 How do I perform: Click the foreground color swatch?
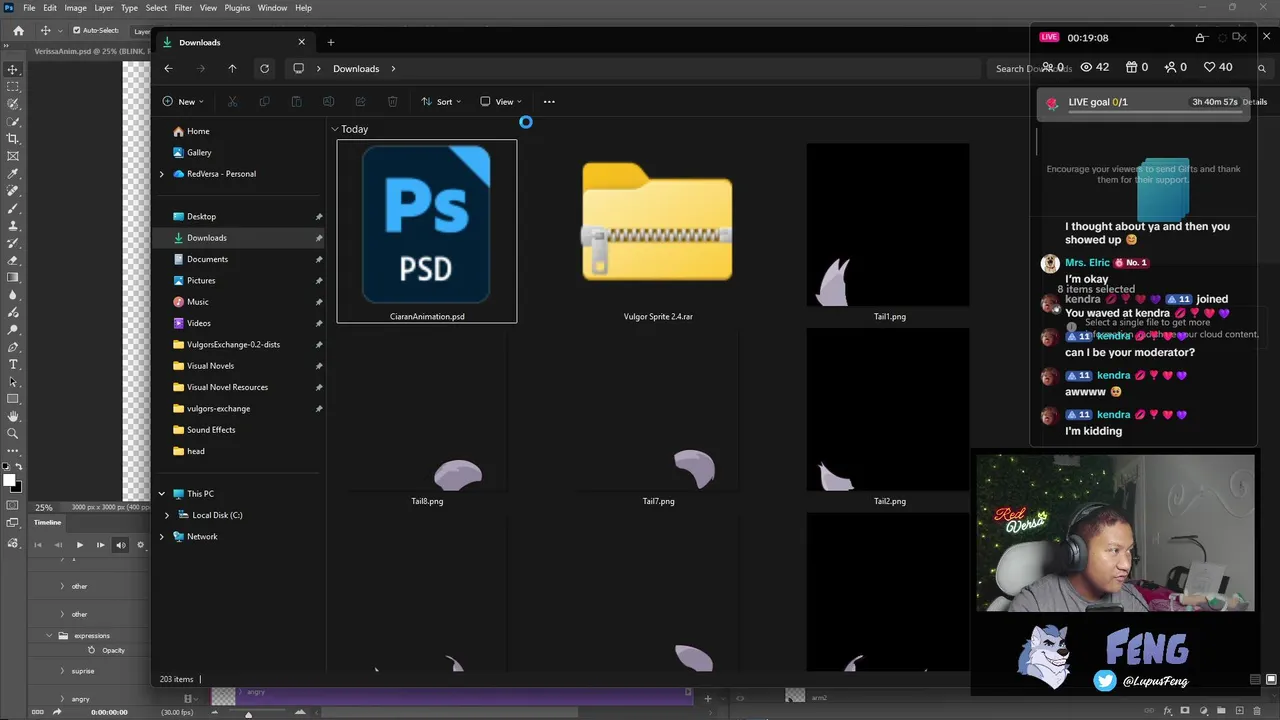pos(9,480)
